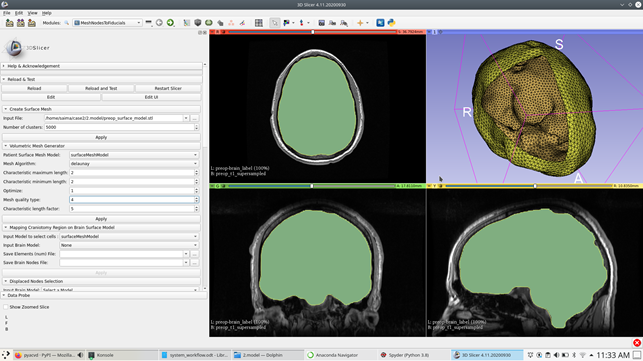Go to the previous module
Viewport: 643px width, 361px height.
(x=159, y=23)
